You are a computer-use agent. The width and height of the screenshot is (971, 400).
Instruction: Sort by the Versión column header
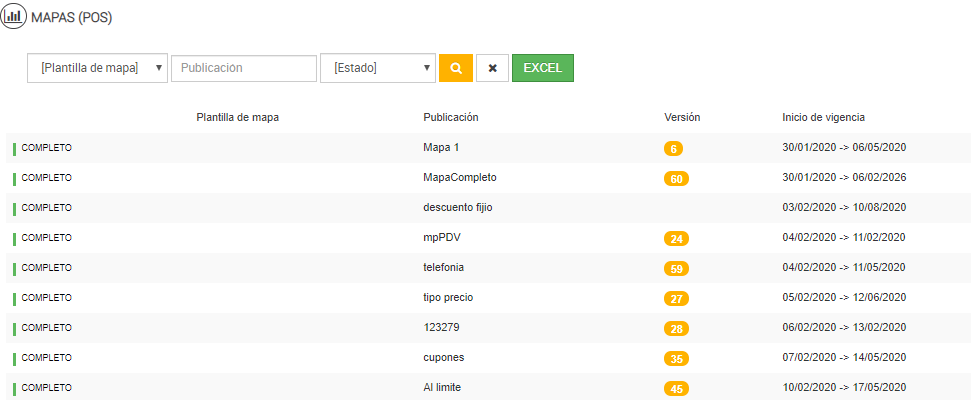point(682,117)
